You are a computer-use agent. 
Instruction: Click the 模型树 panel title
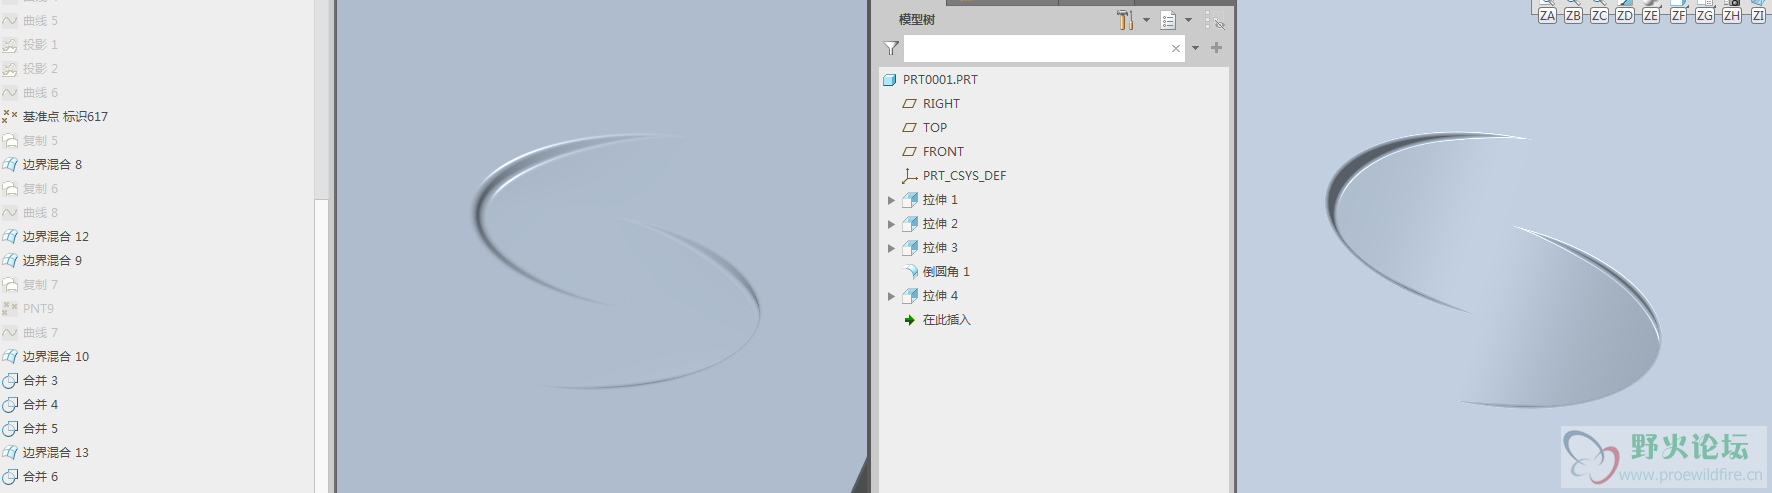click(x=917, y=20)
